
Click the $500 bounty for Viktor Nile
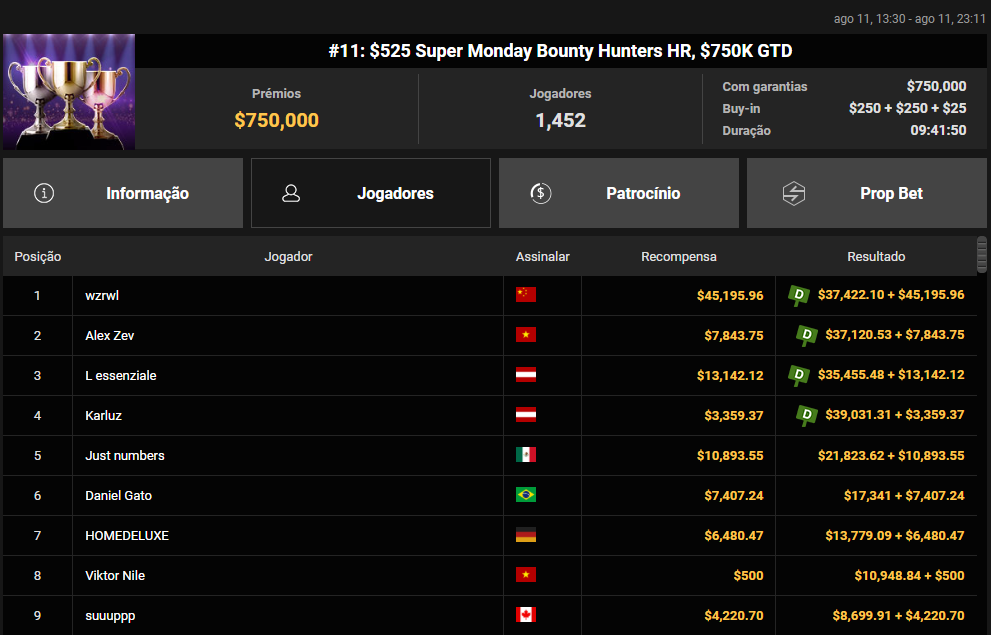click(x=748, y=576)
